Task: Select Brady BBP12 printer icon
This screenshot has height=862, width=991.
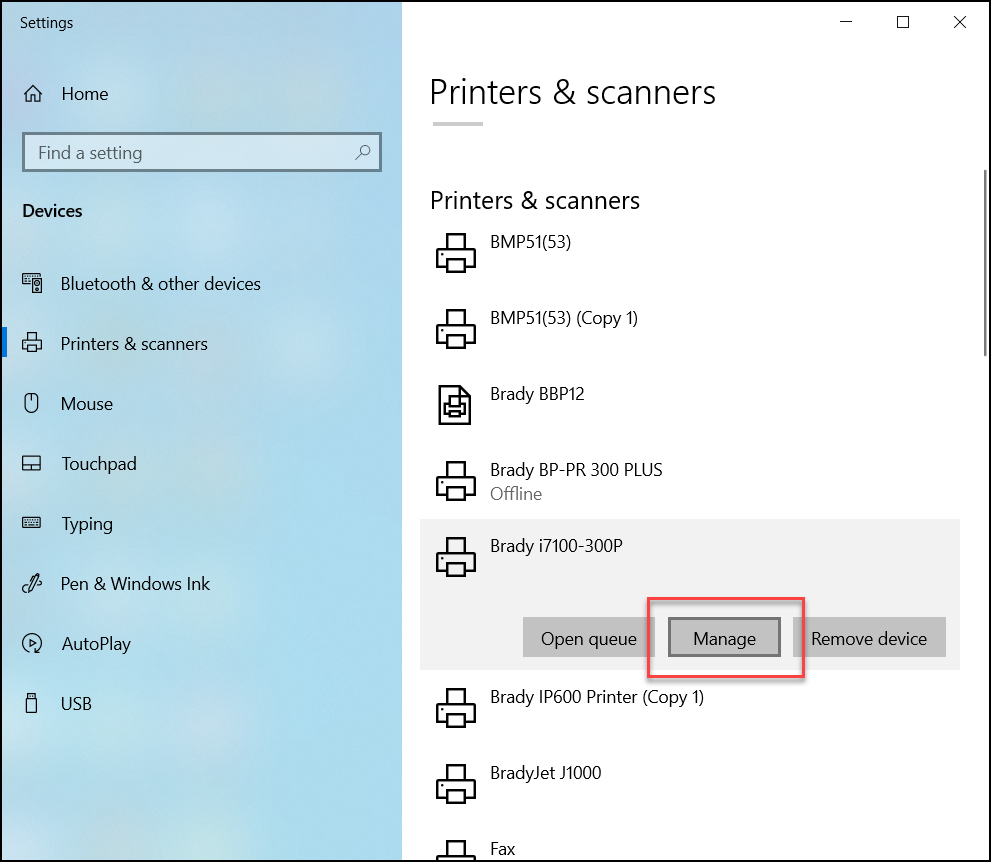Action: point(455,405)
